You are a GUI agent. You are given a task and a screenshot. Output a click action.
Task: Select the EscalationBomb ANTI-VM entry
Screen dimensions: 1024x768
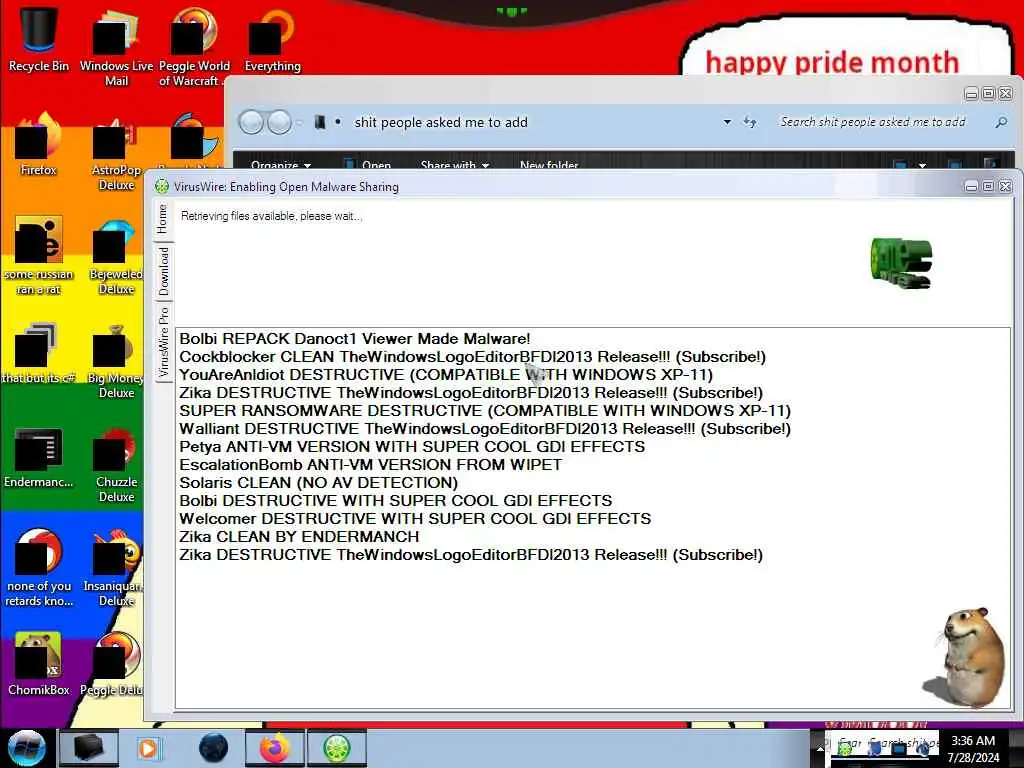tap(370, 465)
